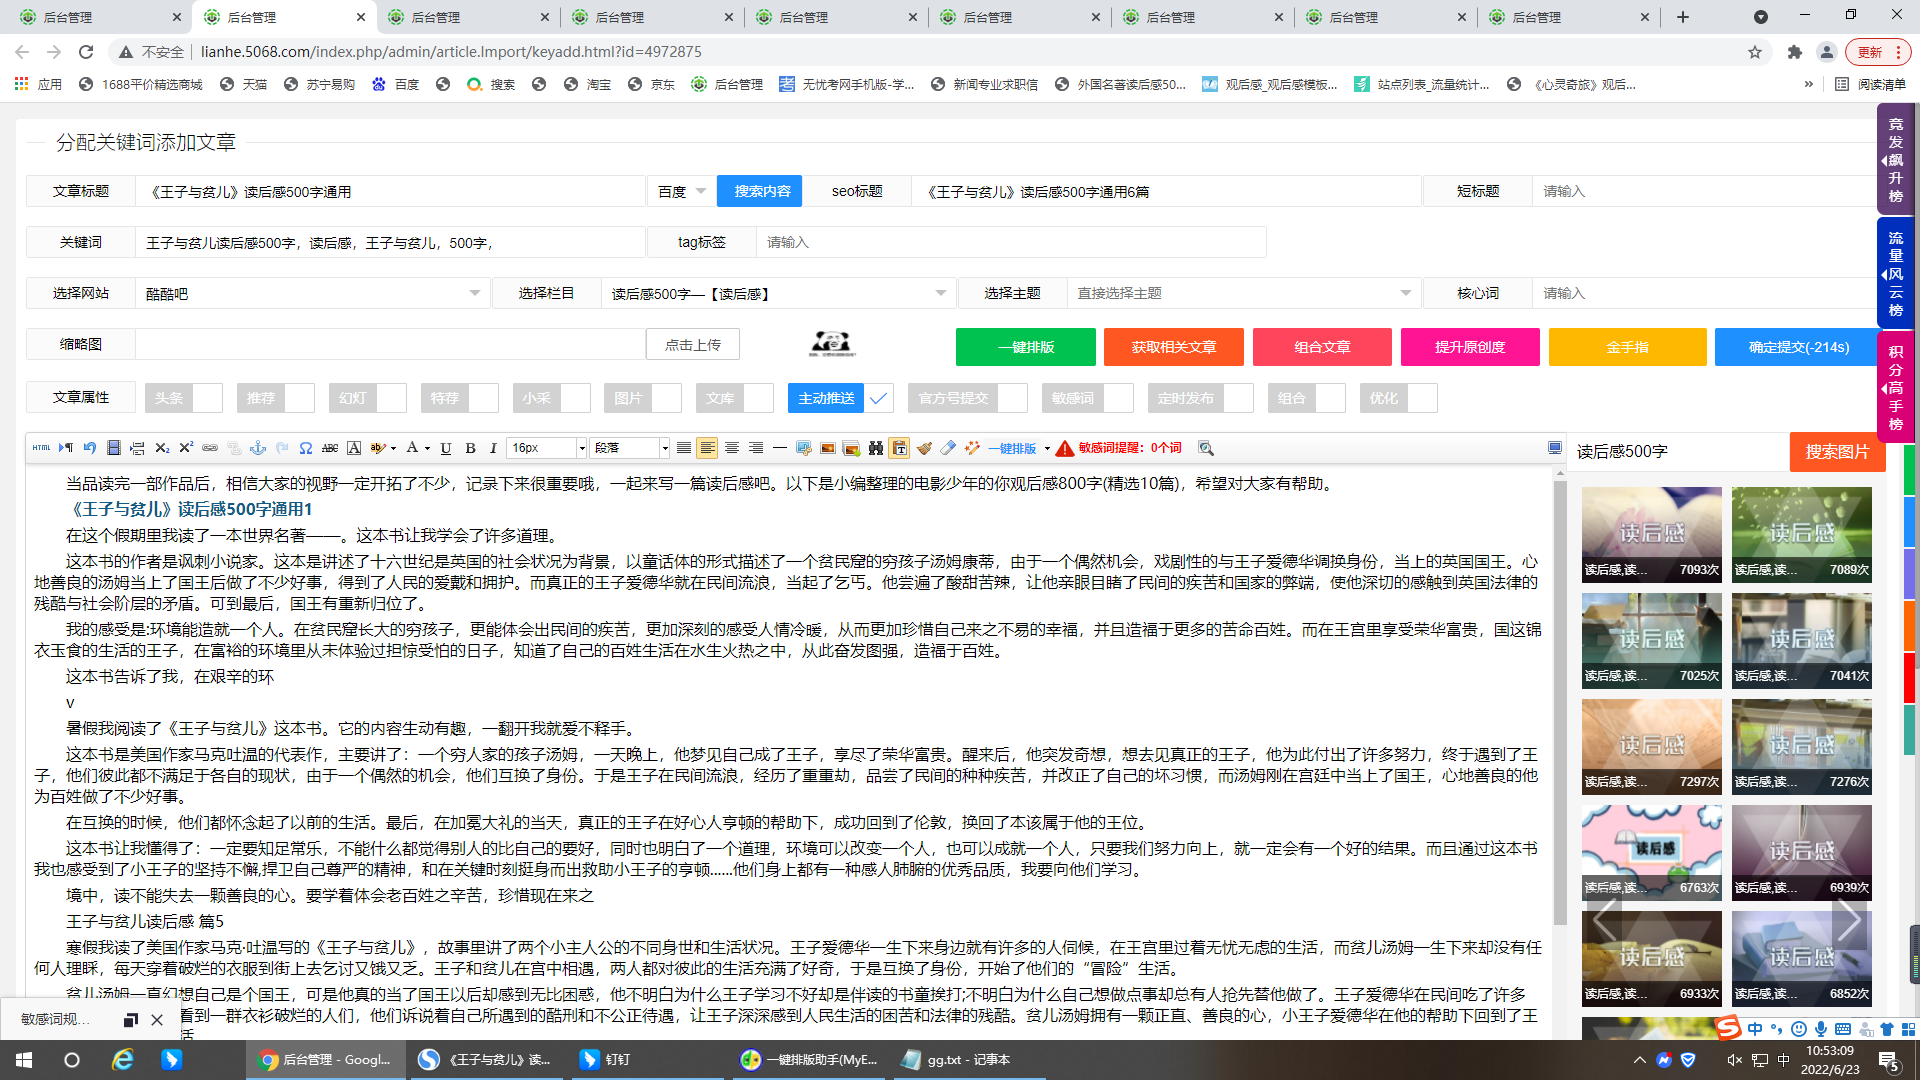Toggle underline formatting
Screen dimensions: 1920x1080
point(446,448)
